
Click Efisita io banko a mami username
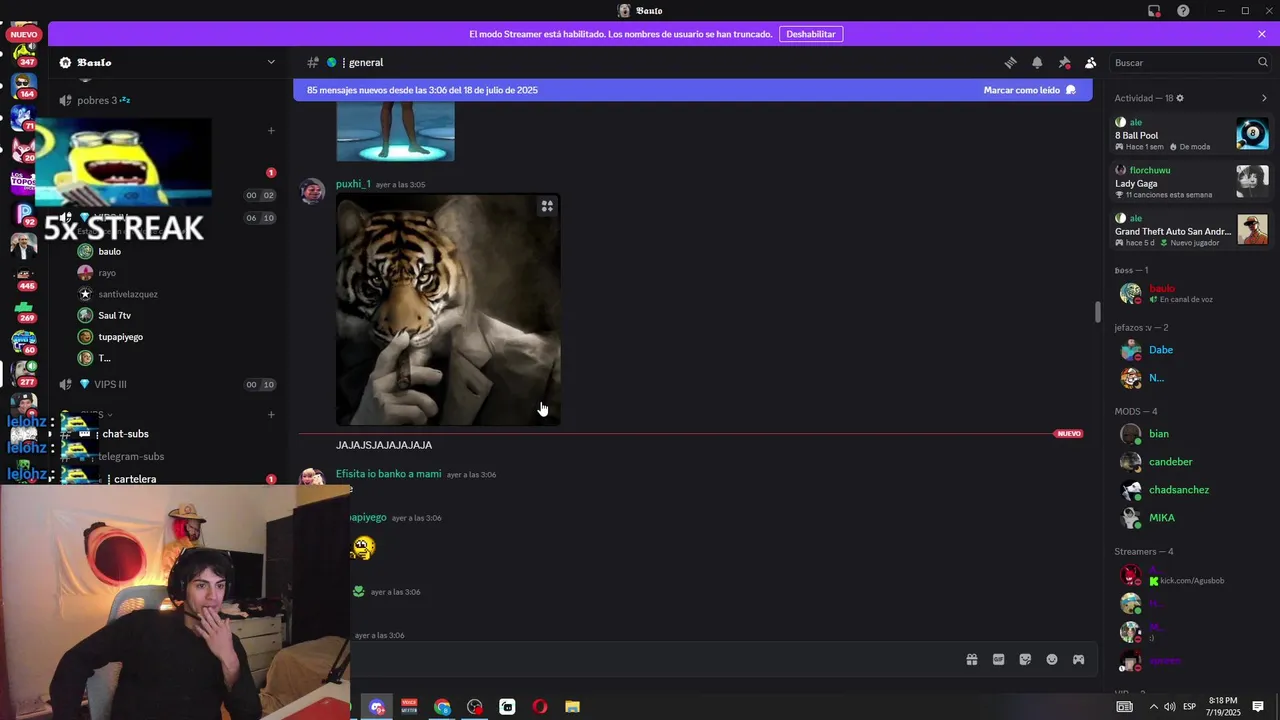click(388, 474)
